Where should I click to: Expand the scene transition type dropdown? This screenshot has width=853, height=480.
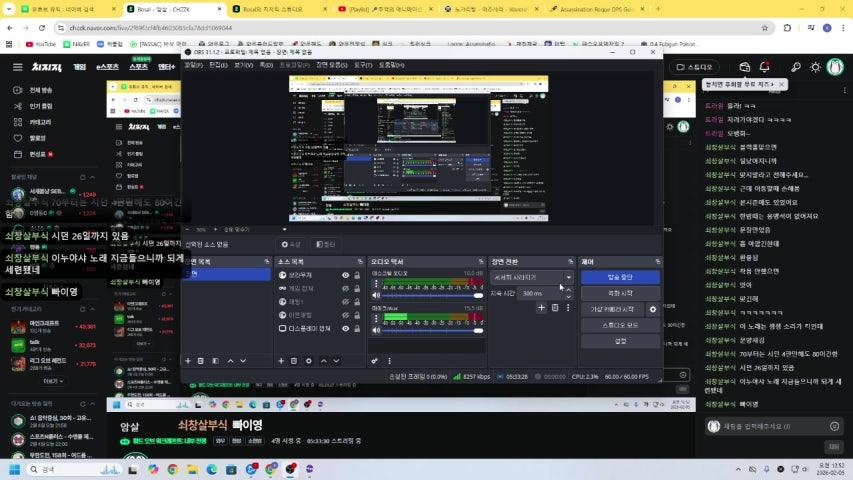(x=569, y=277)
